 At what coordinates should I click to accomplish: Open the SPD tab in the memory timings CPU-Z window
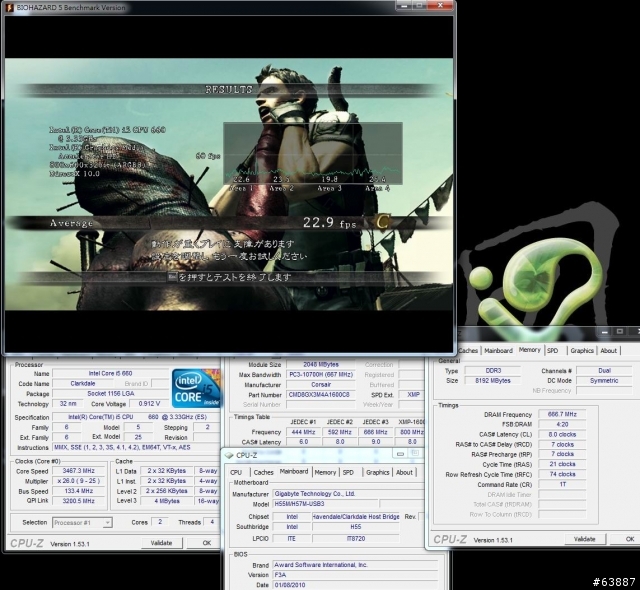[552, 350]
